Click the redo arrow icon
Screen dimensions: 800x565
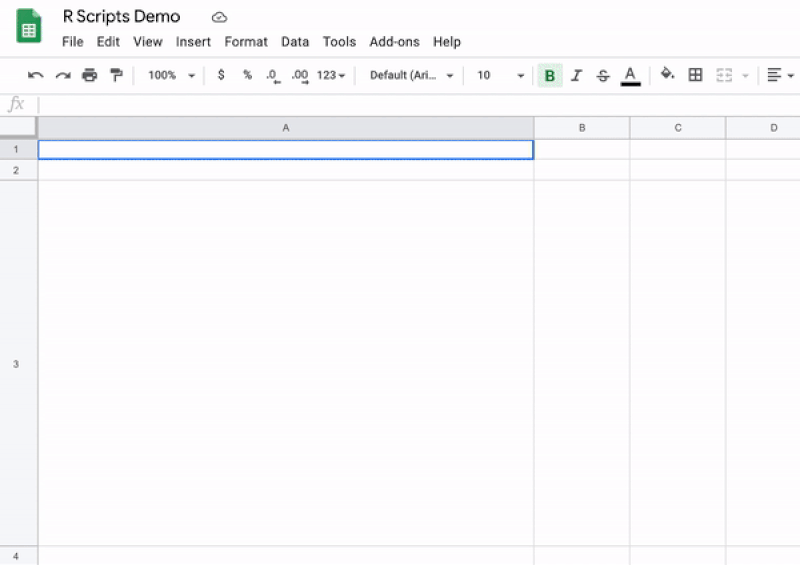pos(63,76)
